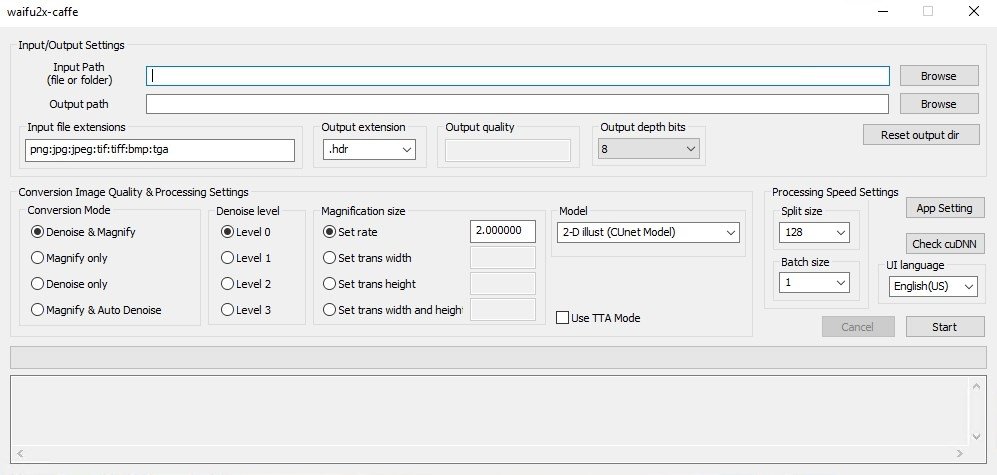Click the Output quality field

point(508,150)
